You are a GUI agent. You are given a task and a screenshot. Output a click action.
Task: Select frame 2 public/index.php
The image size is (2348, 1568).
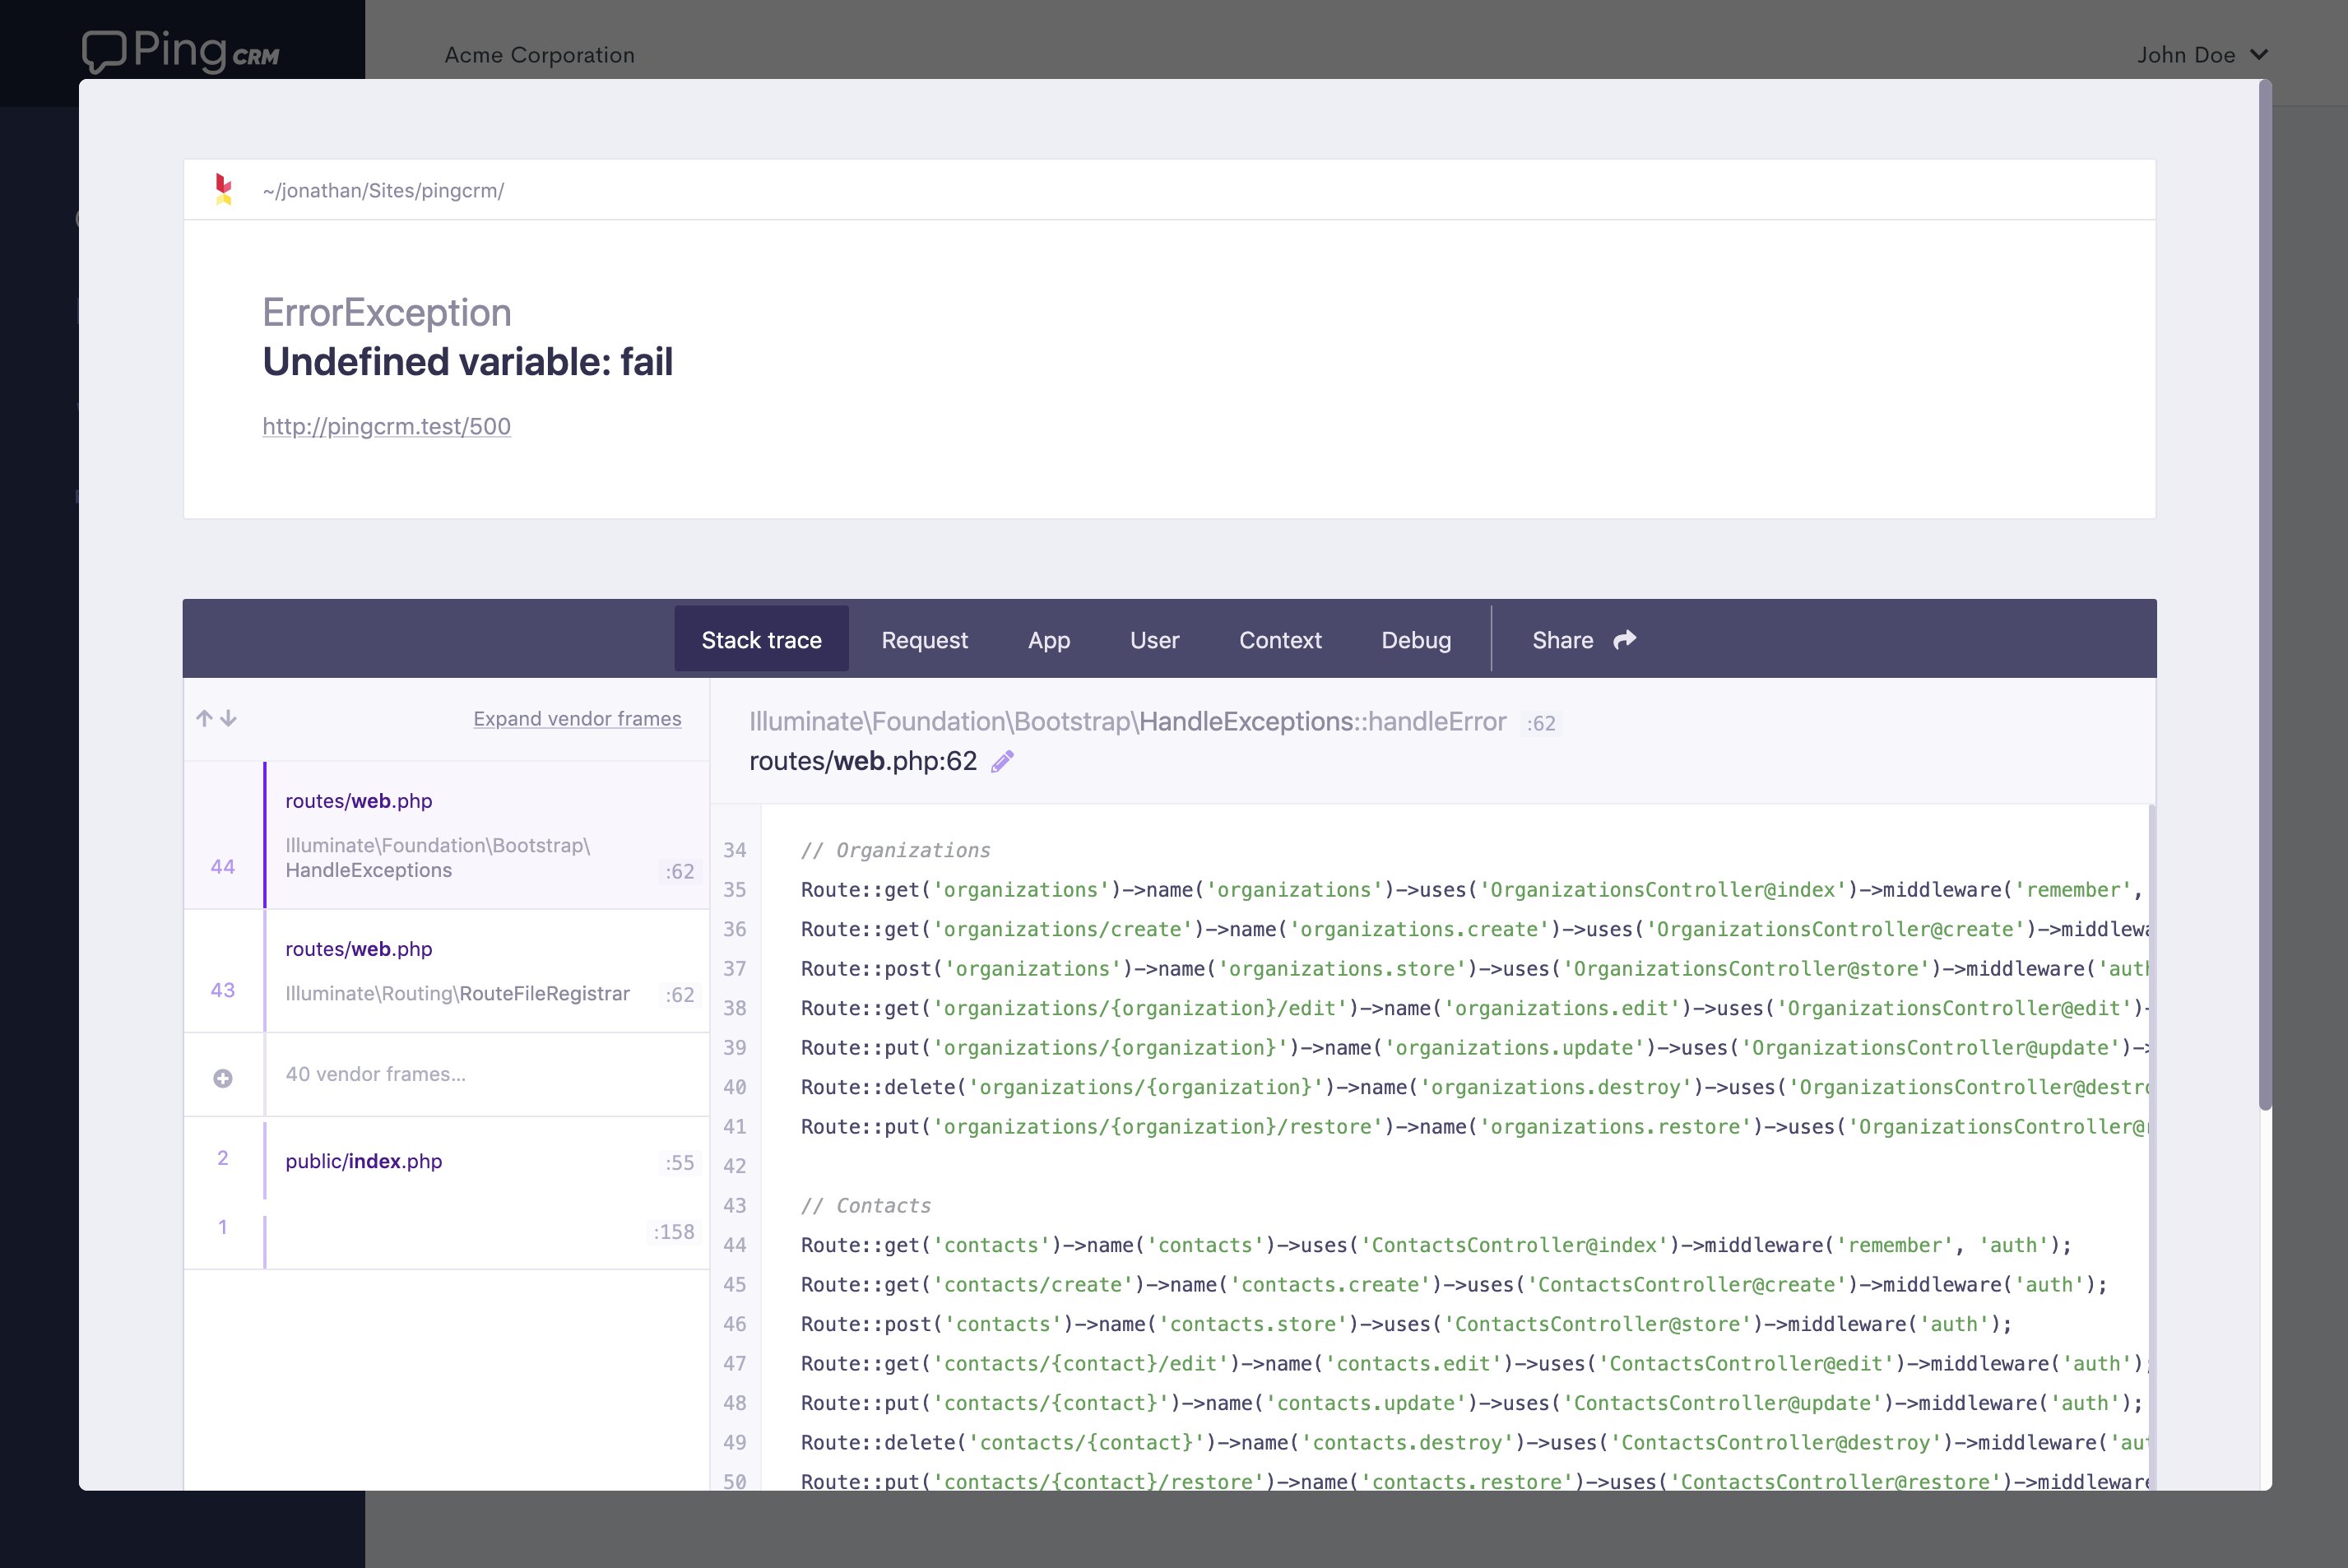click(446, 1160)
